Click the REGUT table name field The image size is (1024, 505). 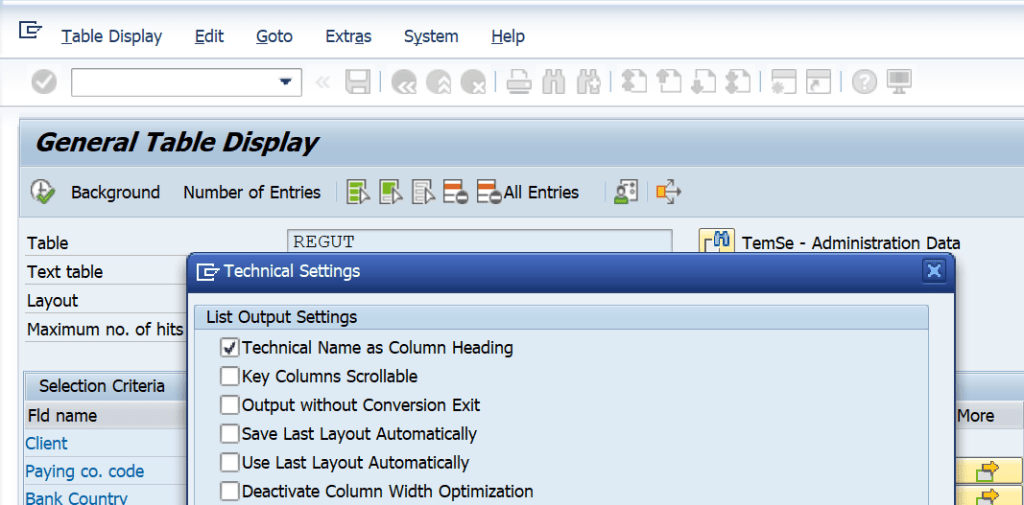479,242
